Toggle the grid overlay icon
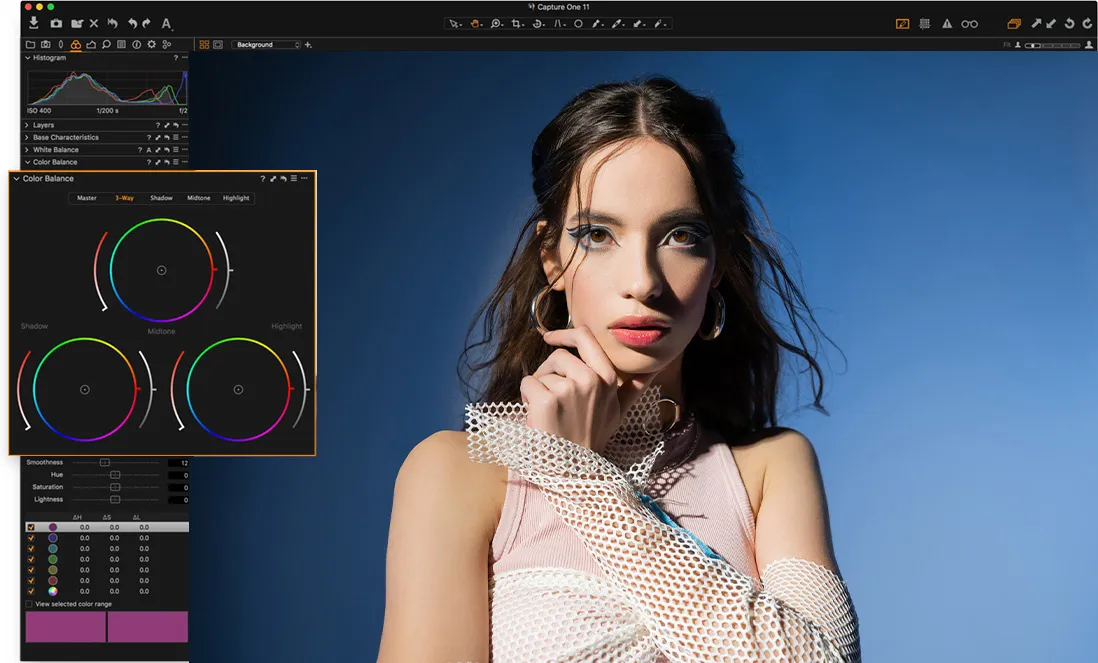1098x663 pixels. pyautogui.click(x=925, y=23)
